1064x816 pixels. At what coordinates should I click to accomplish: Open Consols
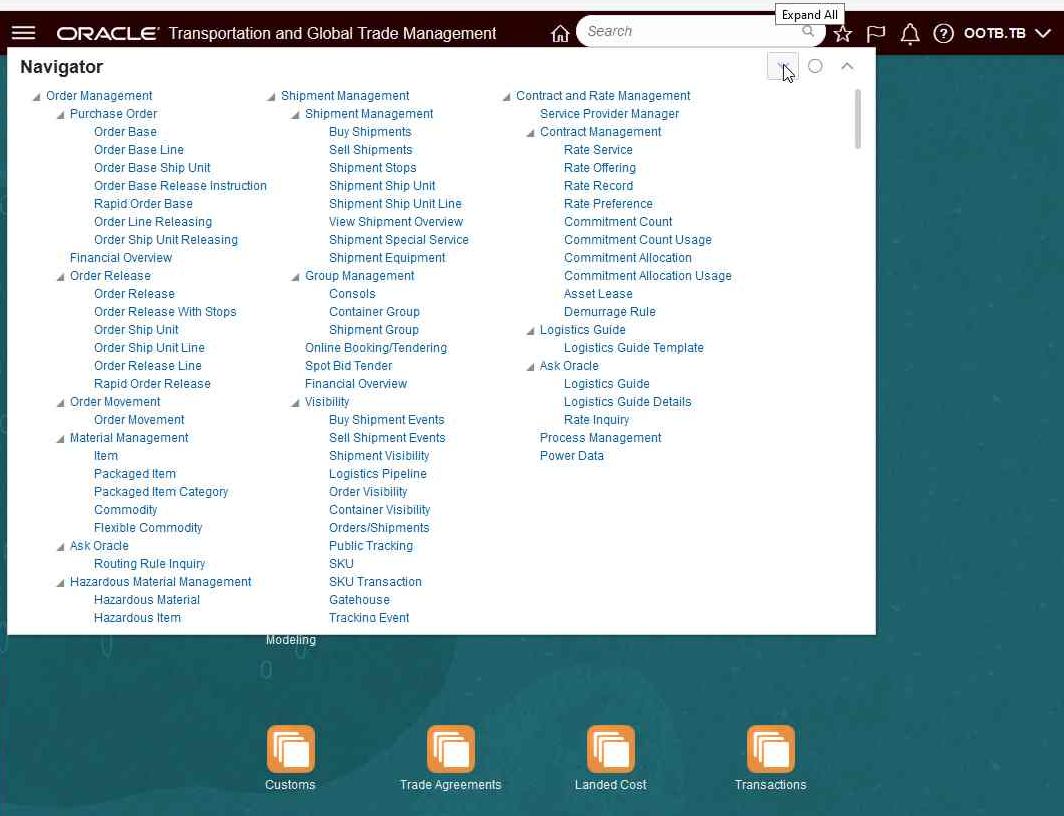pos(352,293)
